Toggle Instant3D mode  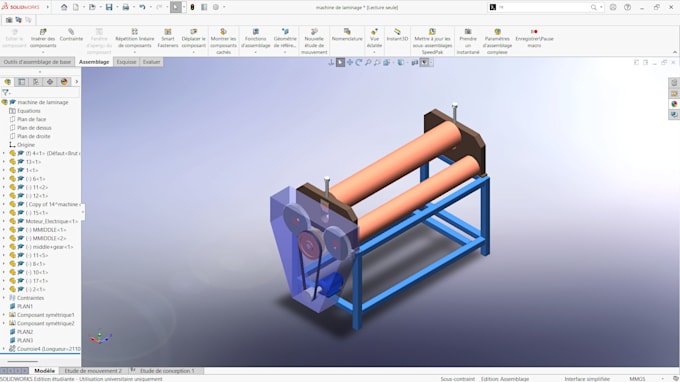[x=397, y=35]
